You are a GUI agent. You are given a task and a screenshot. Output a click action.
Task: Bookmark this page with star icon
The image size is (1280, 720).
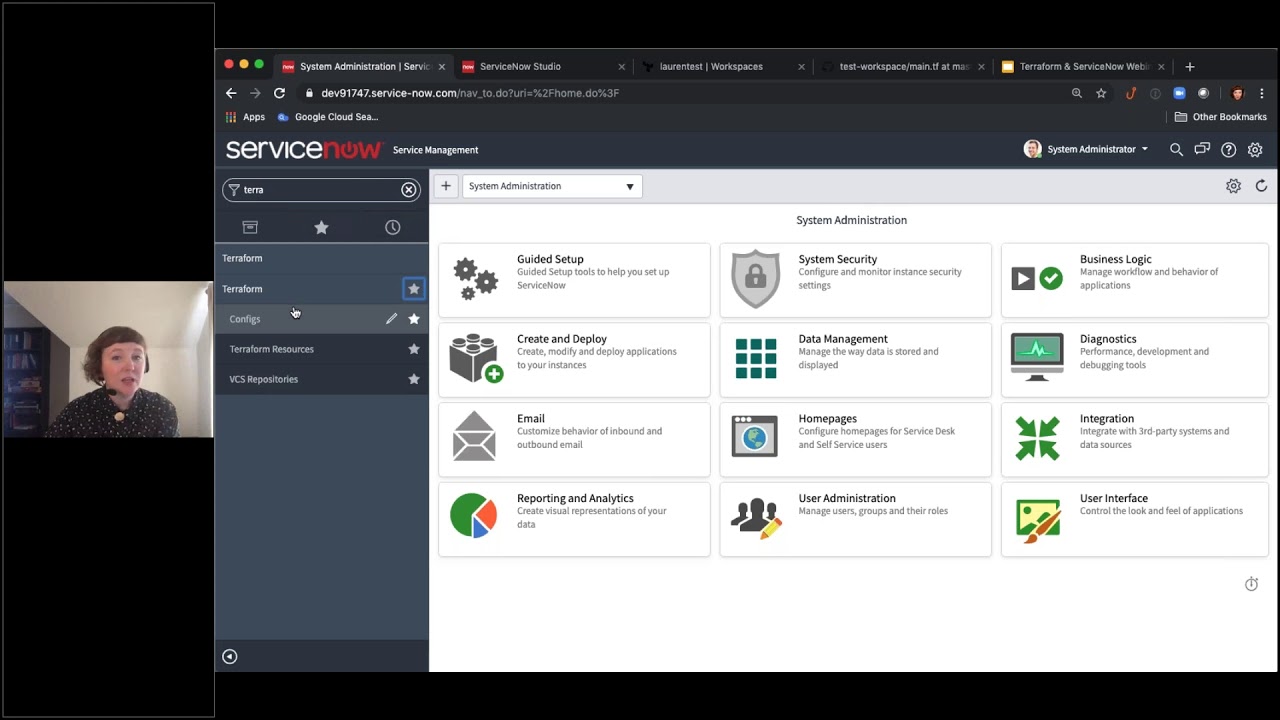pos(1101,93)
